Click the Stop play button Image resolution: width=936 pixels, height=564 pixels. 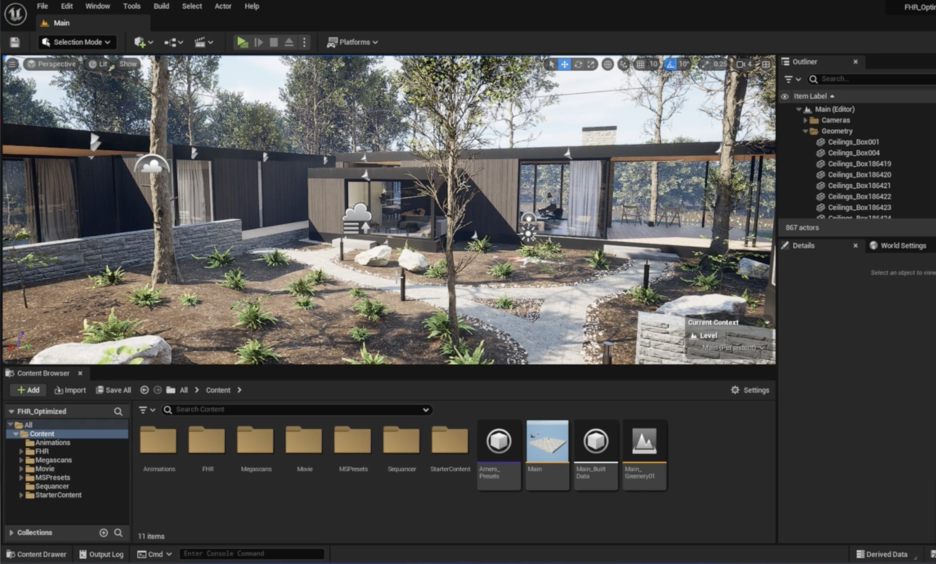coord(273,42)
